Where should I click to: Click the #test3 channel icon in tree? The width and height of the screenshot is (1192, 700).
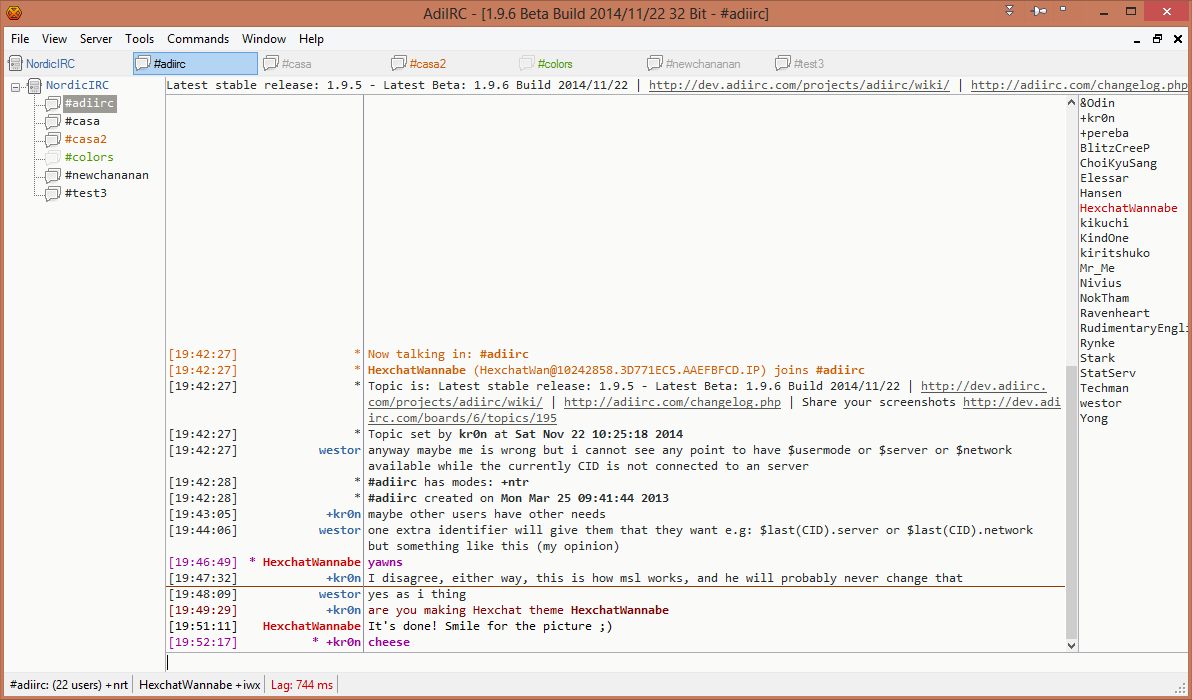[x=52, y=193]
